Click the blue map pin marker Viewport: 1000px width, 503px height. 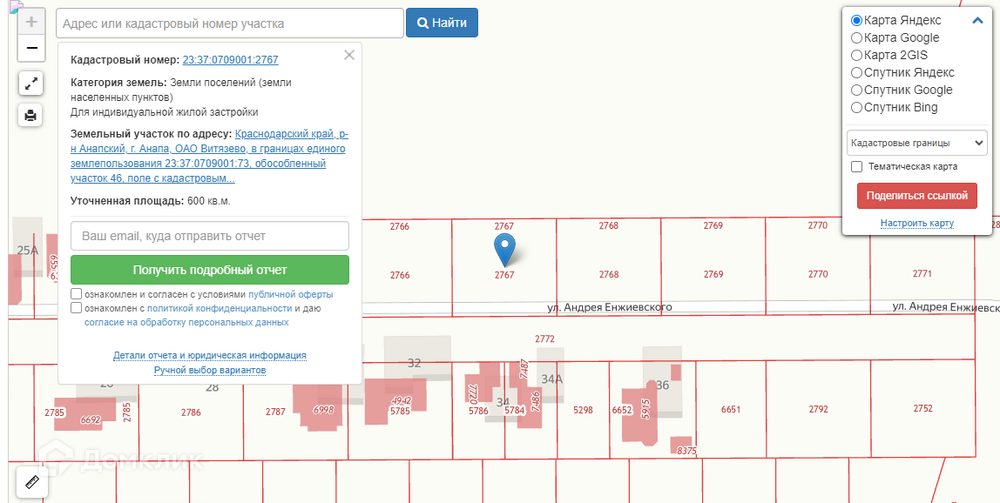pos(505,249)
